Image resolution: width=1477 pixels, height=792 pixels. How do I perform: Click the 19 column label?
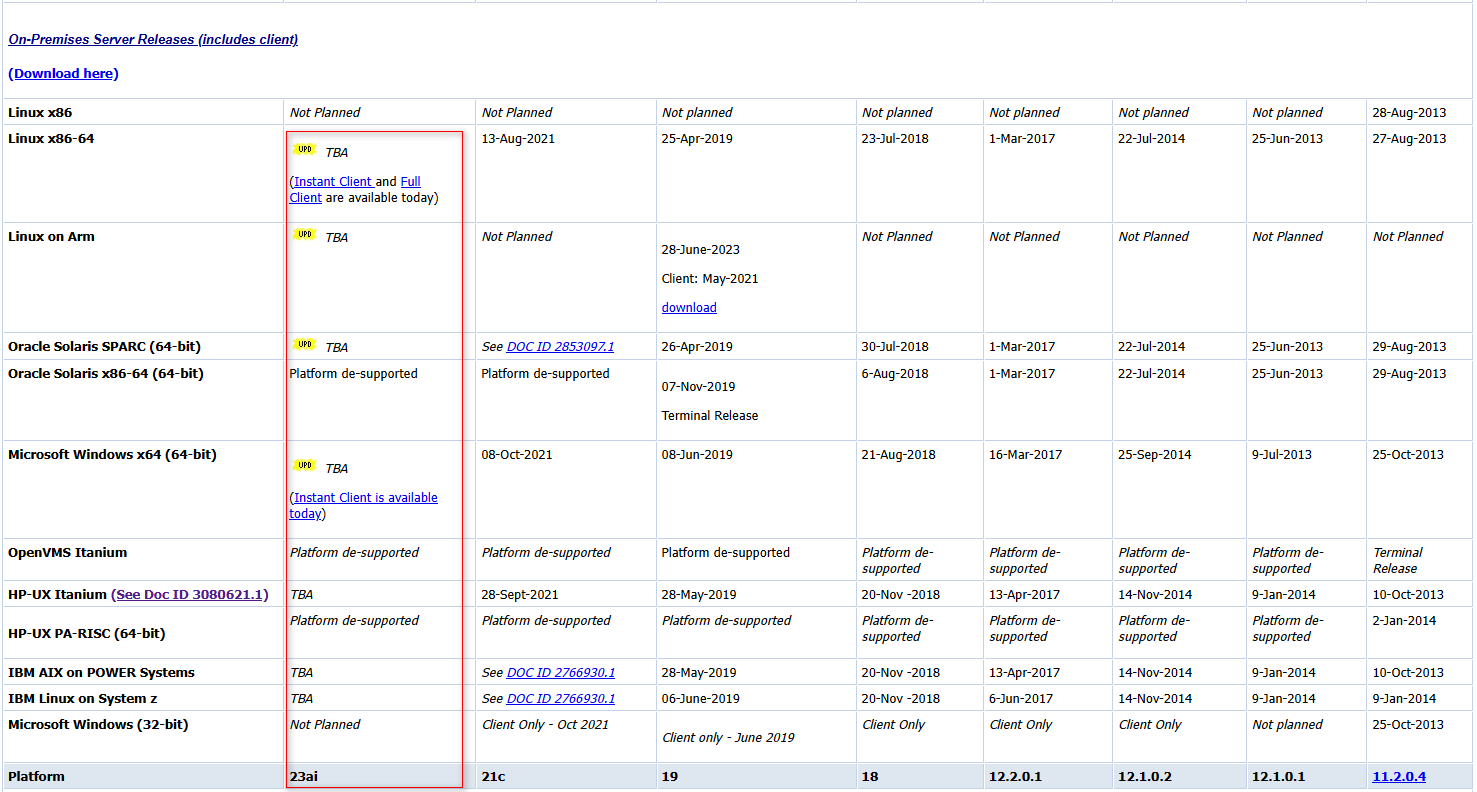(x=670, y=777)
